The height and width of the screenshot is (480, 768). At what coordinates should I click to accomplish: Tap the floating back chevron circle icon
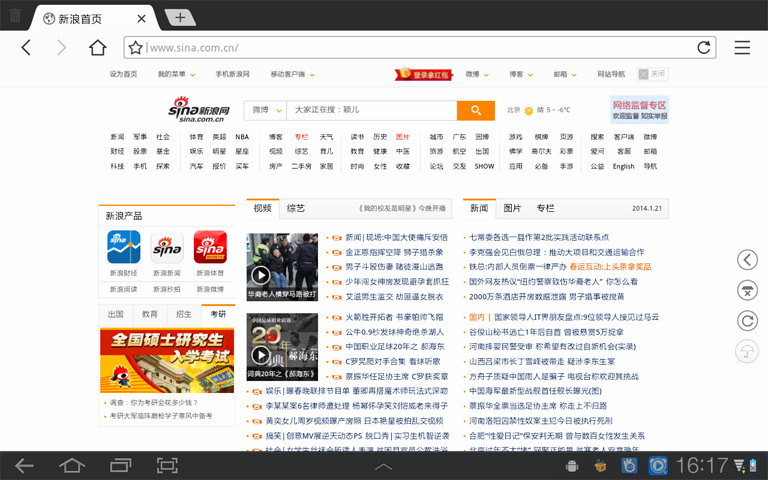click(x=747, y=260)
